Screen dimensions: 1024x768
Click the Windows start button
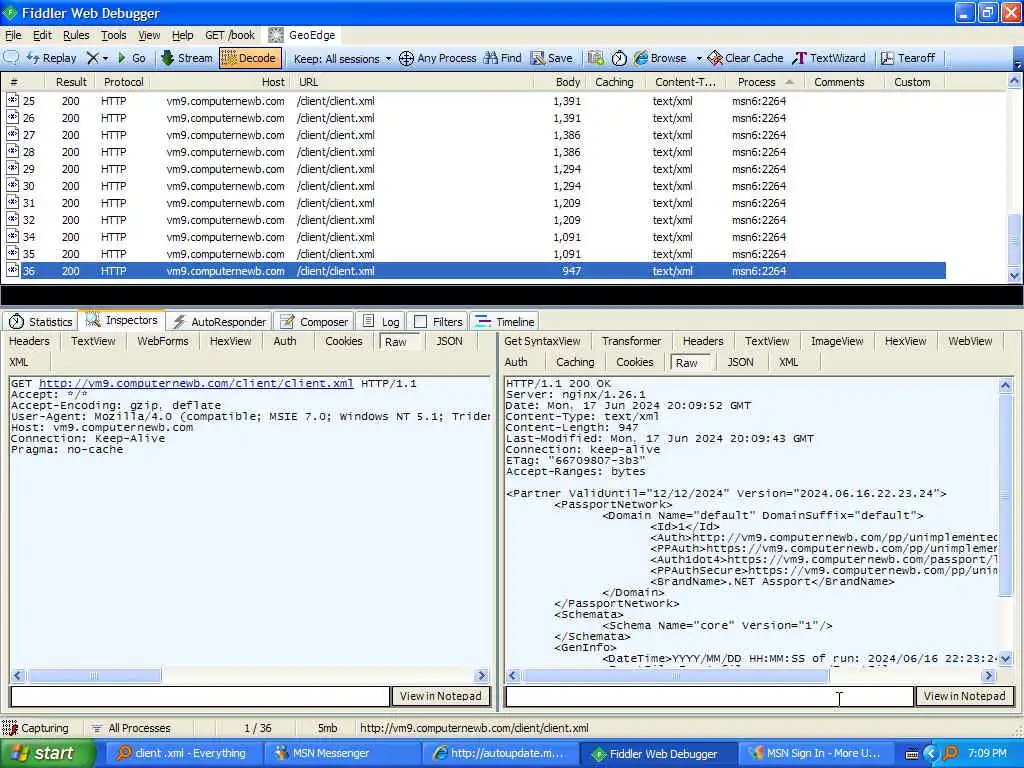click(46, 753)
